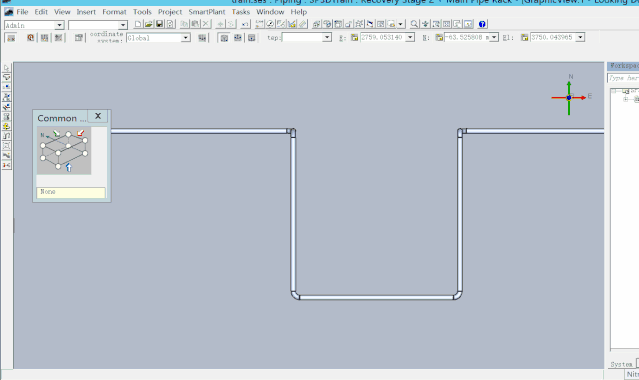Viewport: 639px width, 380px height.
Task: Click the red arrow in Common Views cube
Action: 81,133
